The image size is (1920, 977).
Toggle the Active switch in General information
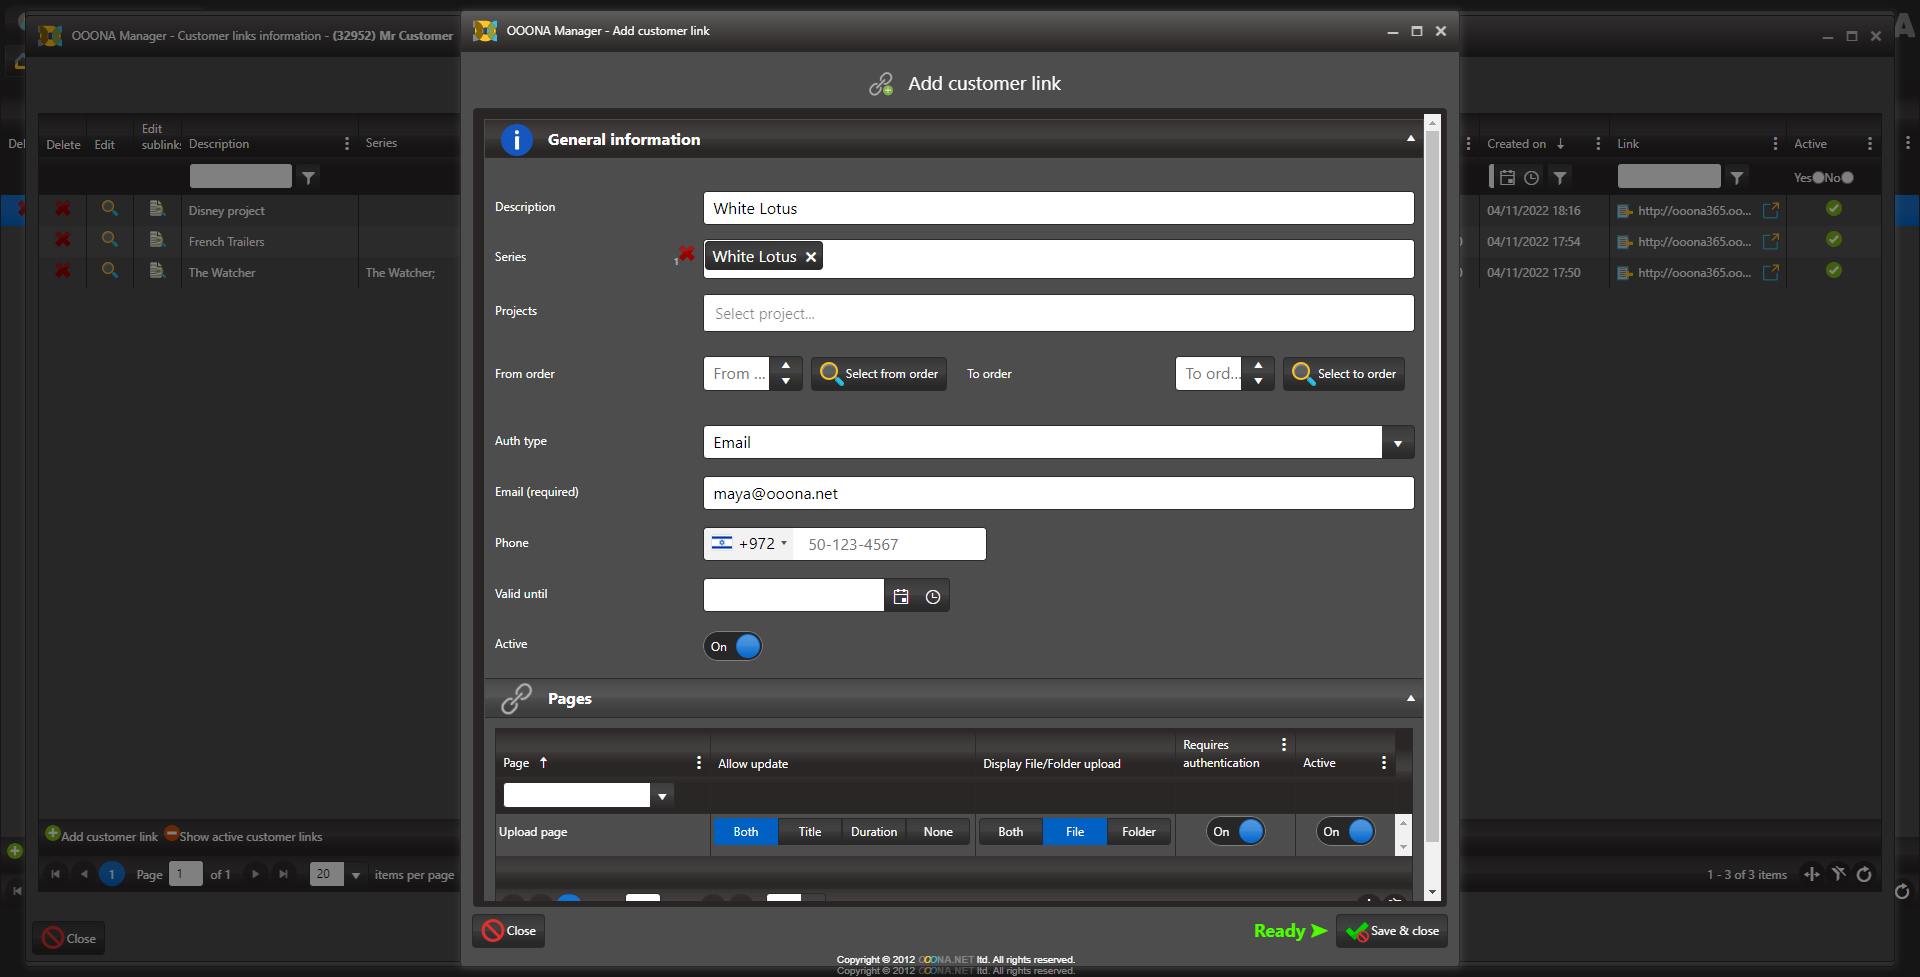(733, 646)
